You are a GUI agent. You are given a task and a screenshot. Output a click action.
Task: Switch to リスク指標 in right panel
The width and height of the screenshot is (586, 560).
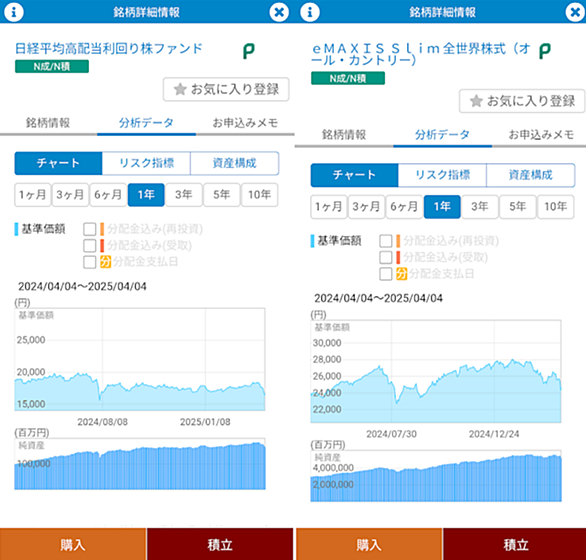pyautogui.click(x=442, y=175)
